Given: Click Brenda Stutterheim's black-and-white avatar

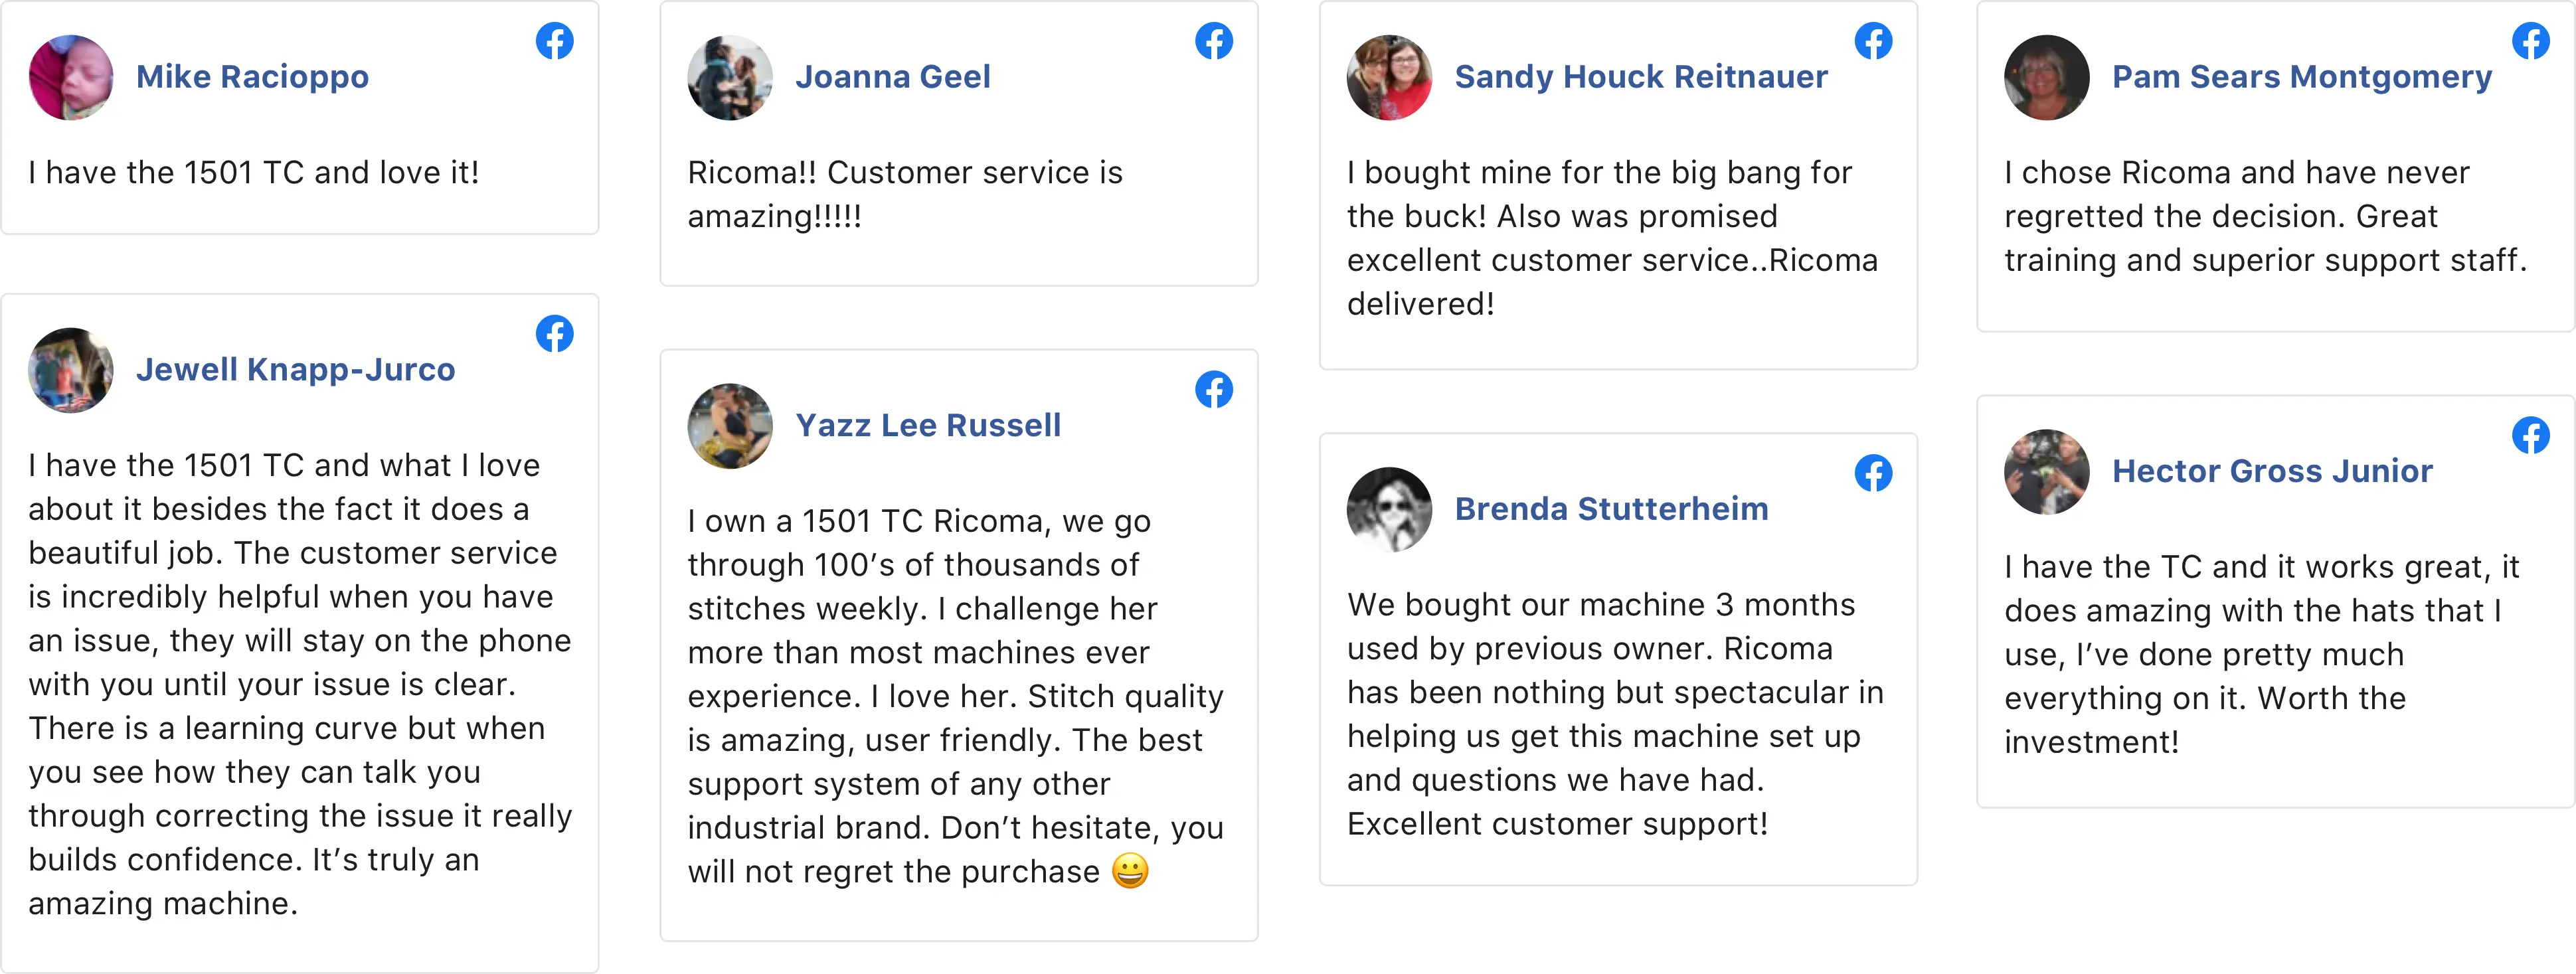Looking at the screenshot, I should (1389, 510).
